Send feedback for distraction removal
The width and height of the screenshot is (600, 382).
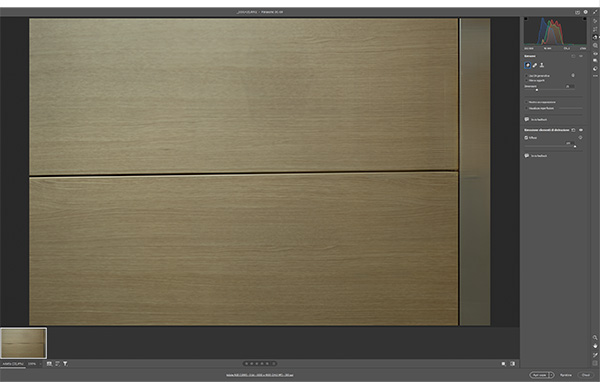(x=535, y=156)
